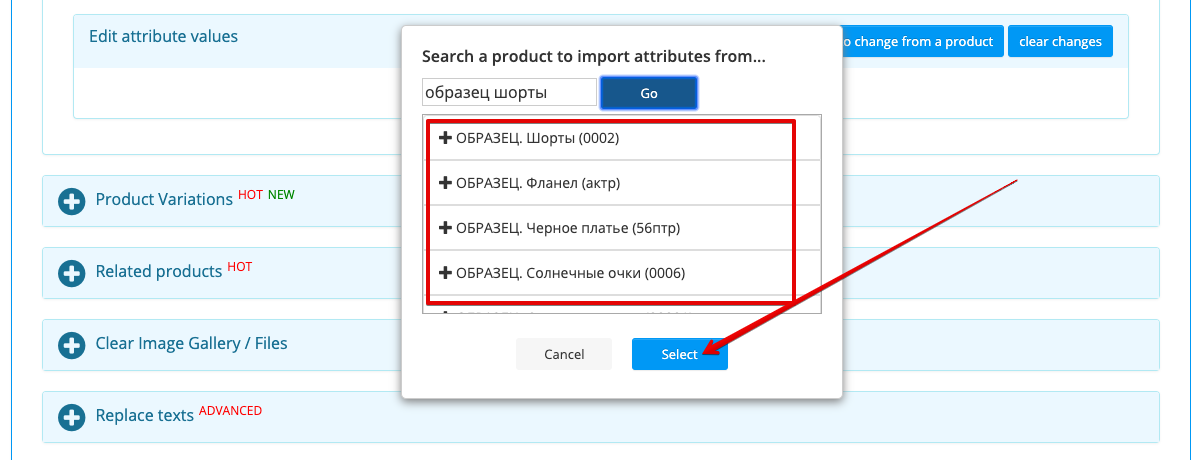This screenshot has width=1191, height=460.
Task: Expand the Replace texts plus icon
Action: coord(71,417)
